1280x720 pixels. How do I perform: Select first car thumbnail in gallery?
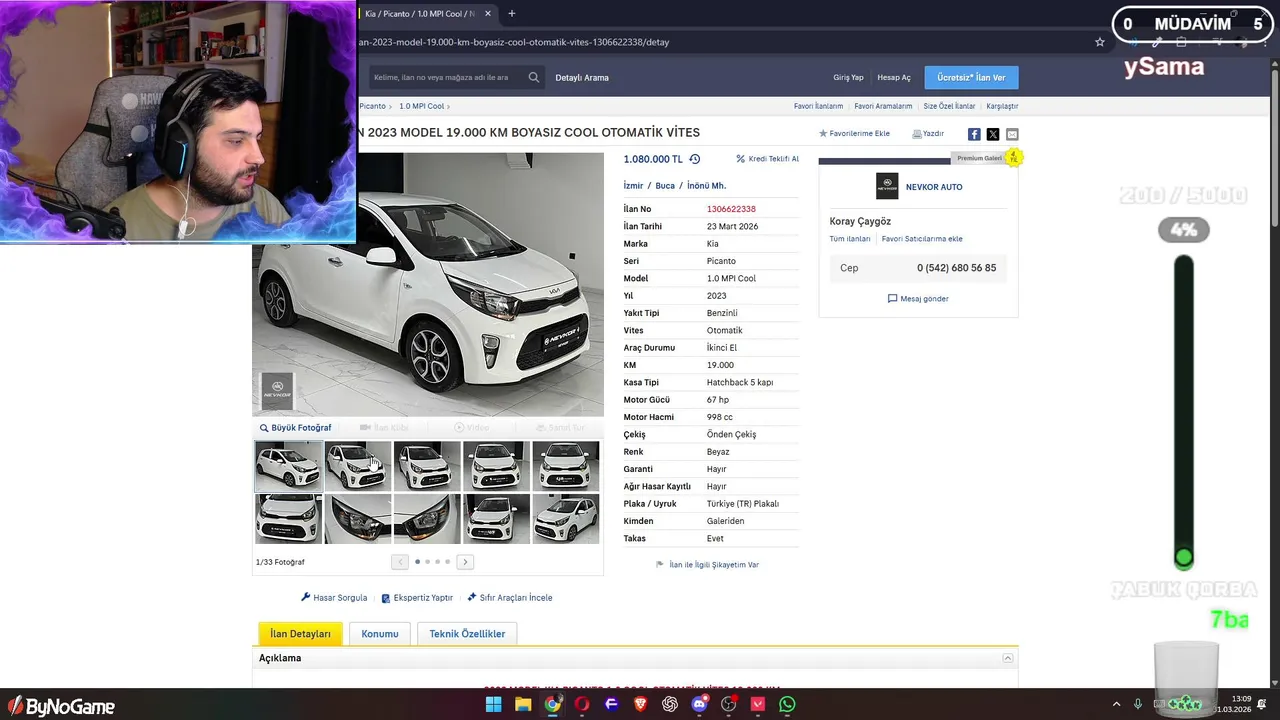pos(288,466)
